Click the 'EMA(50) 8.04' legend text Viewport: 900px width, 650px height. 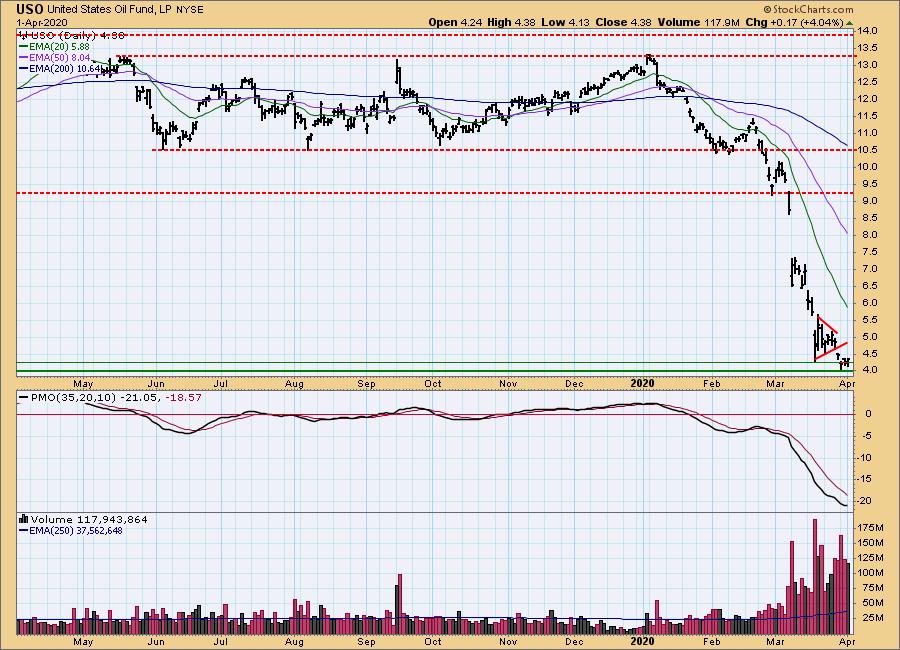pyautogui.click(x=59, y=58)
